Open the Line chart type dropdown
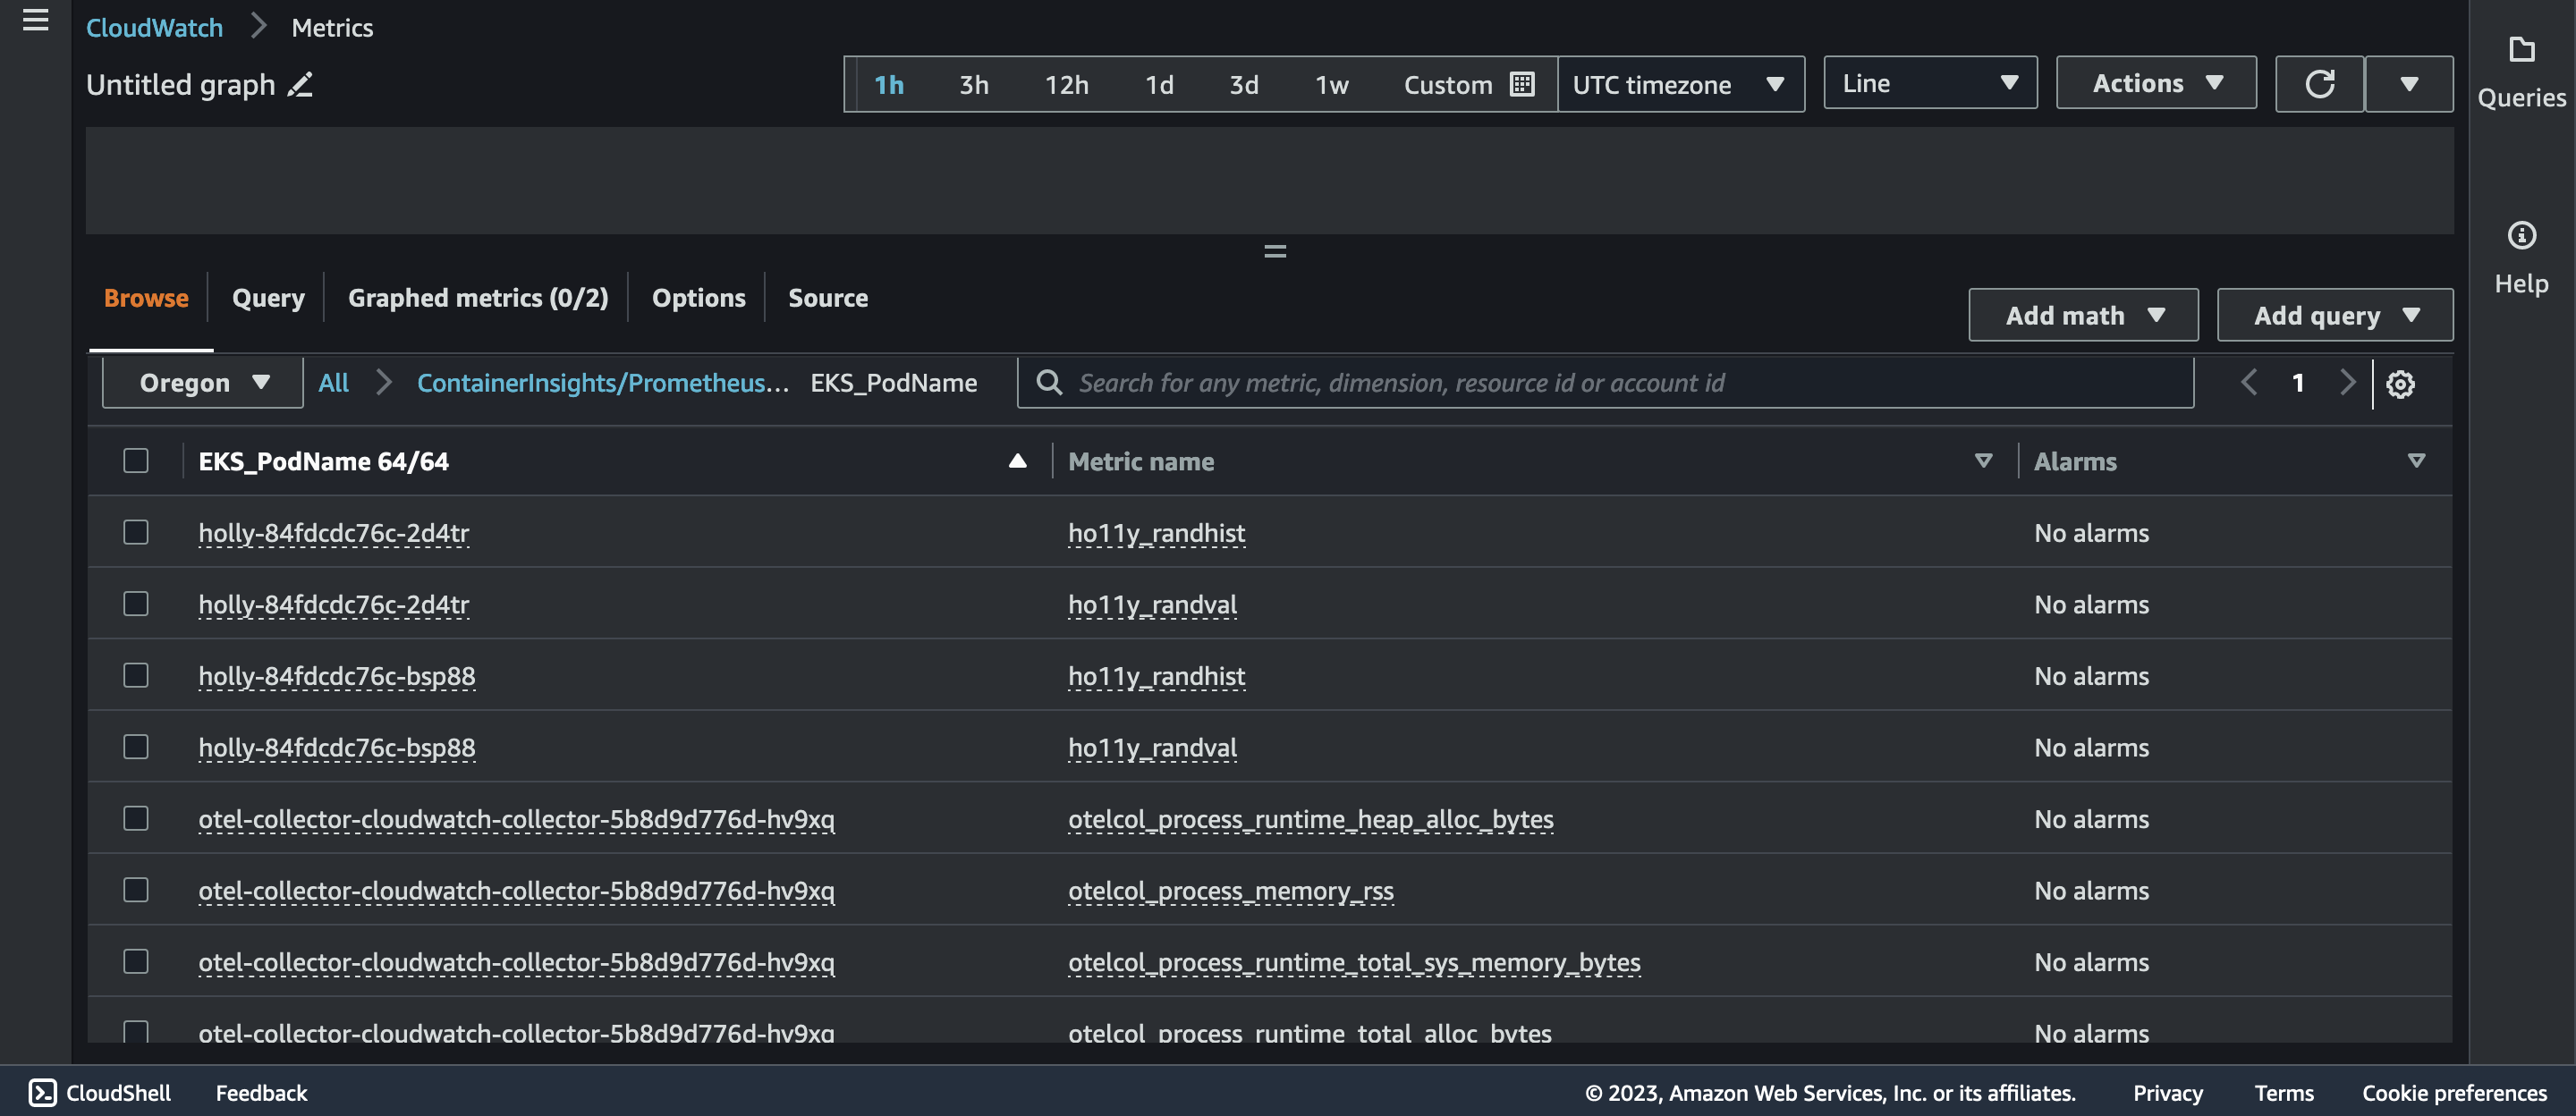Image resolution: width=2576 pixels, height=1116 pixels. [1929, 84]
